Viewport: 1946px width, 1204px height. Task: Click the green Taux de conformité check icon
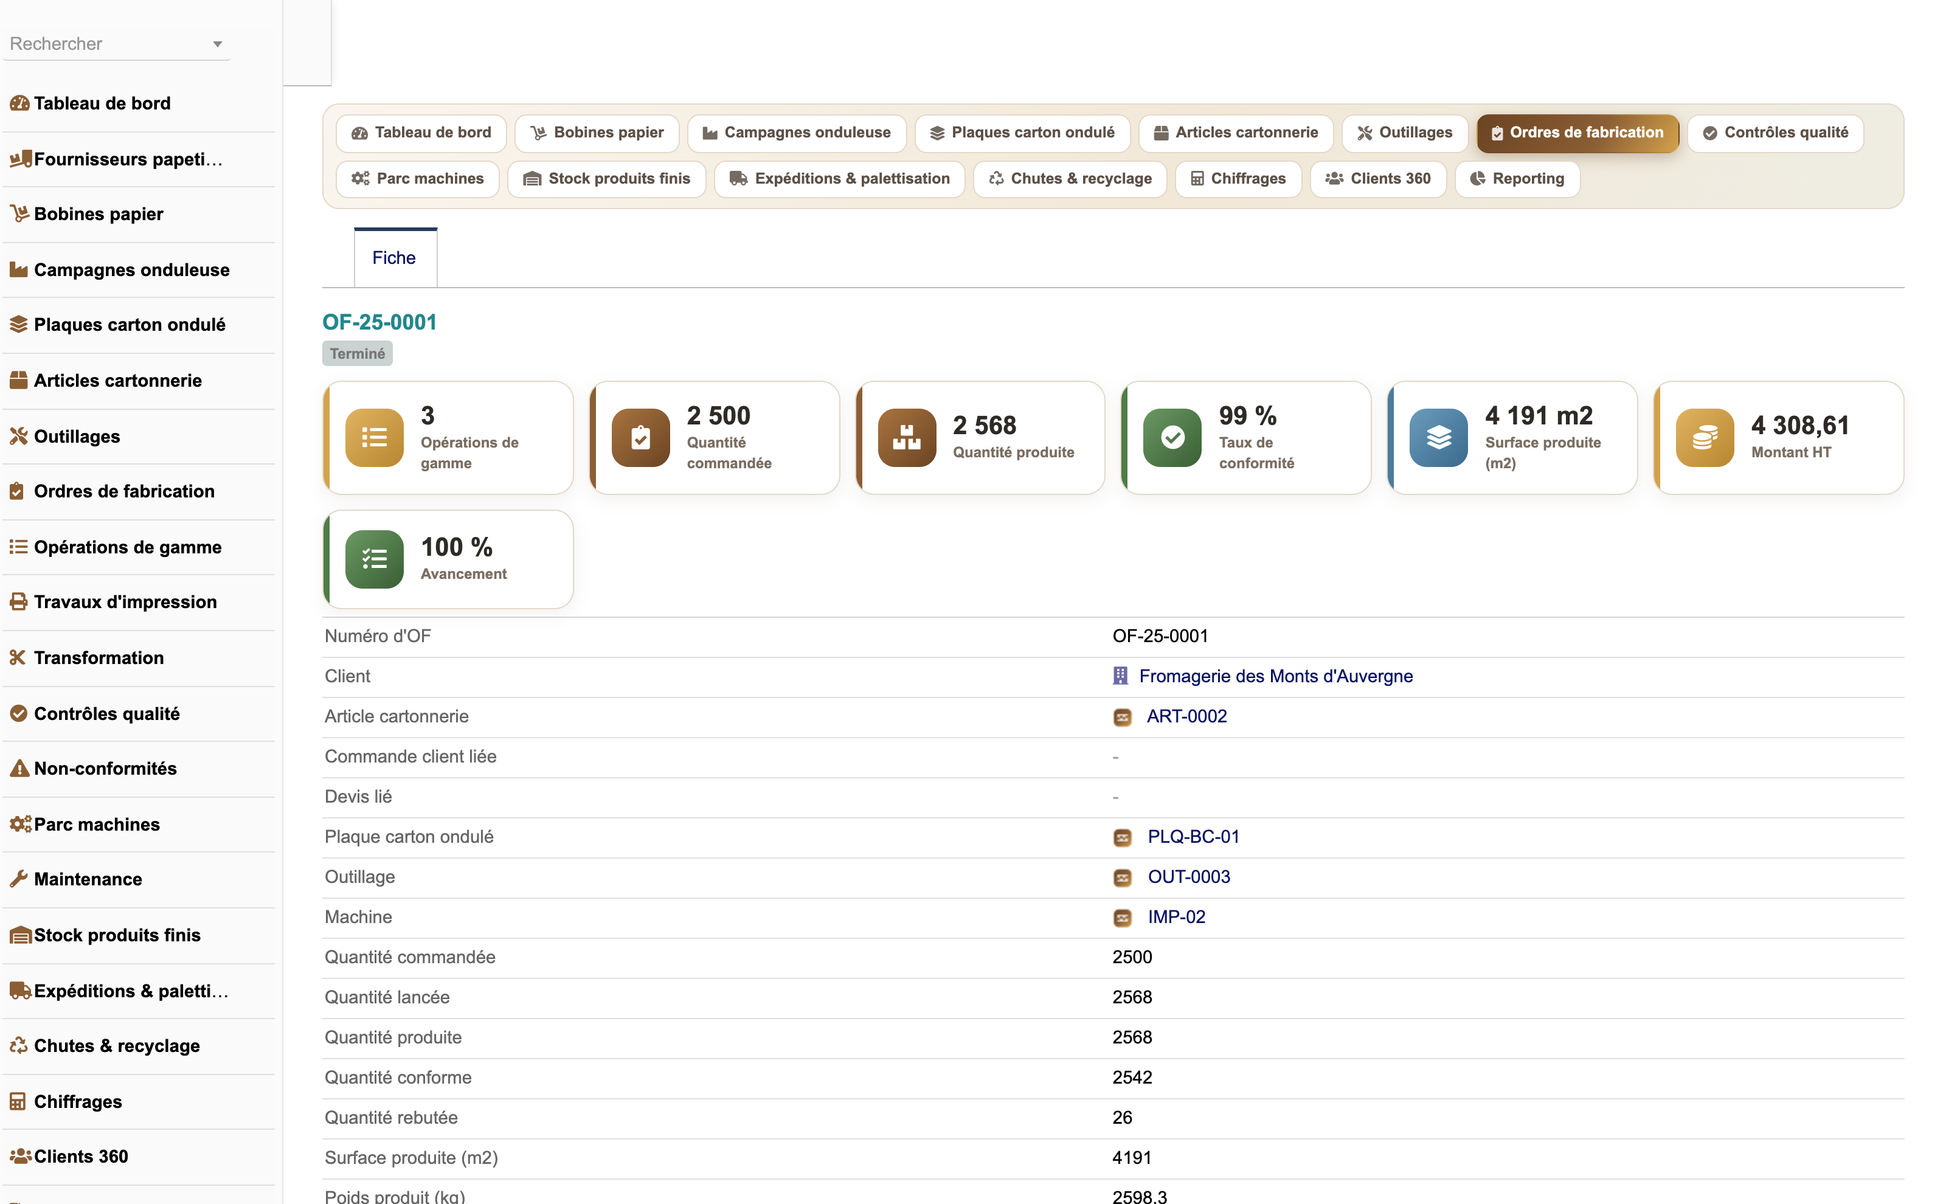1173,437
